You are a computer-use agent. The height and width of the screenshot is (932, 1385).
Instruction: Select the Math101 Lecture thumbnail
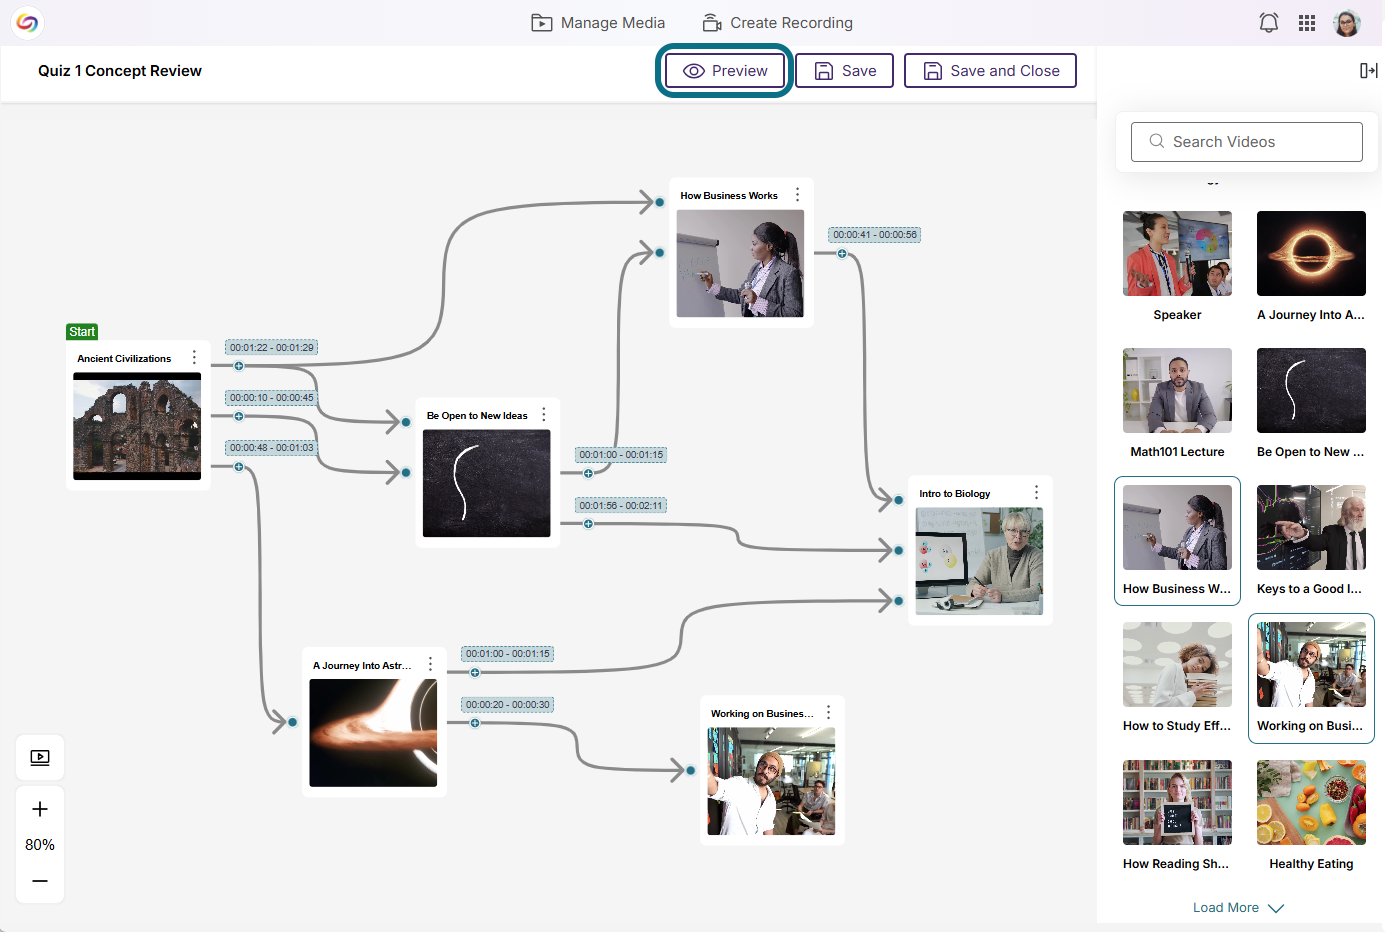pyautogui.click(x=1177, y=390)
